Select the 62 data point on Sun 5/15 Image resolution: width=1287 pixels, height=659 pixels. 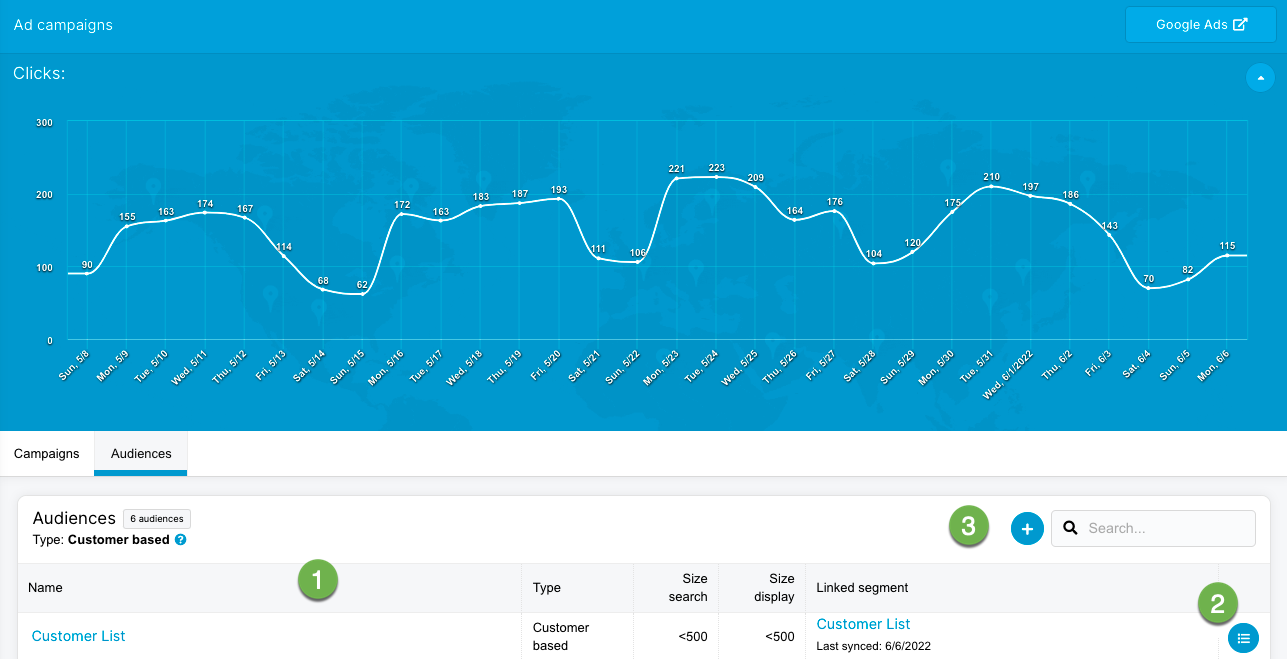(362, 294)
